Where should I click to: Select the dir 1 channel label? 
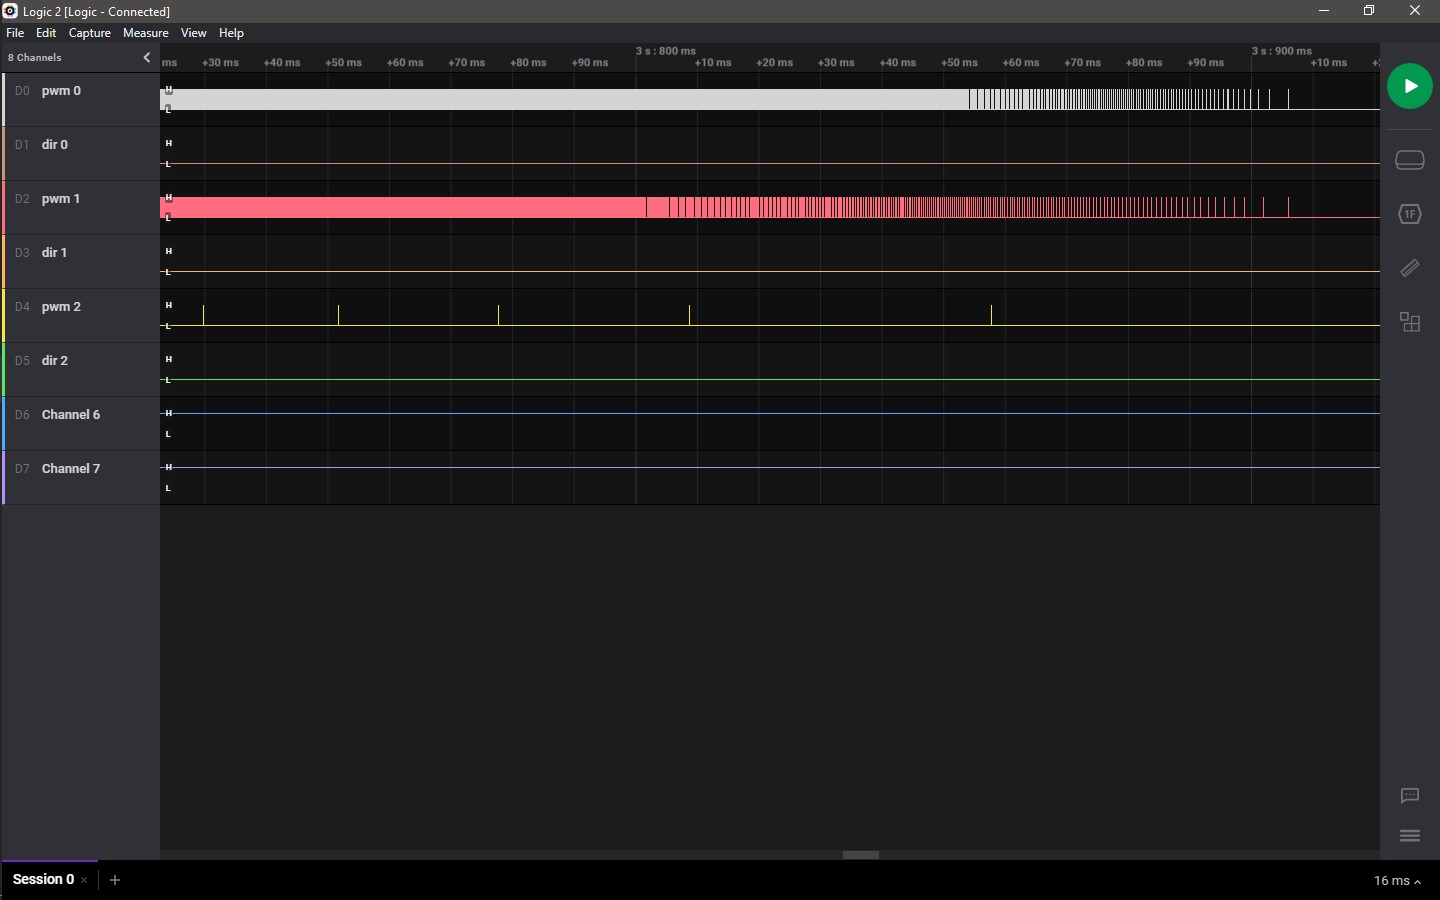coord(54,253)
